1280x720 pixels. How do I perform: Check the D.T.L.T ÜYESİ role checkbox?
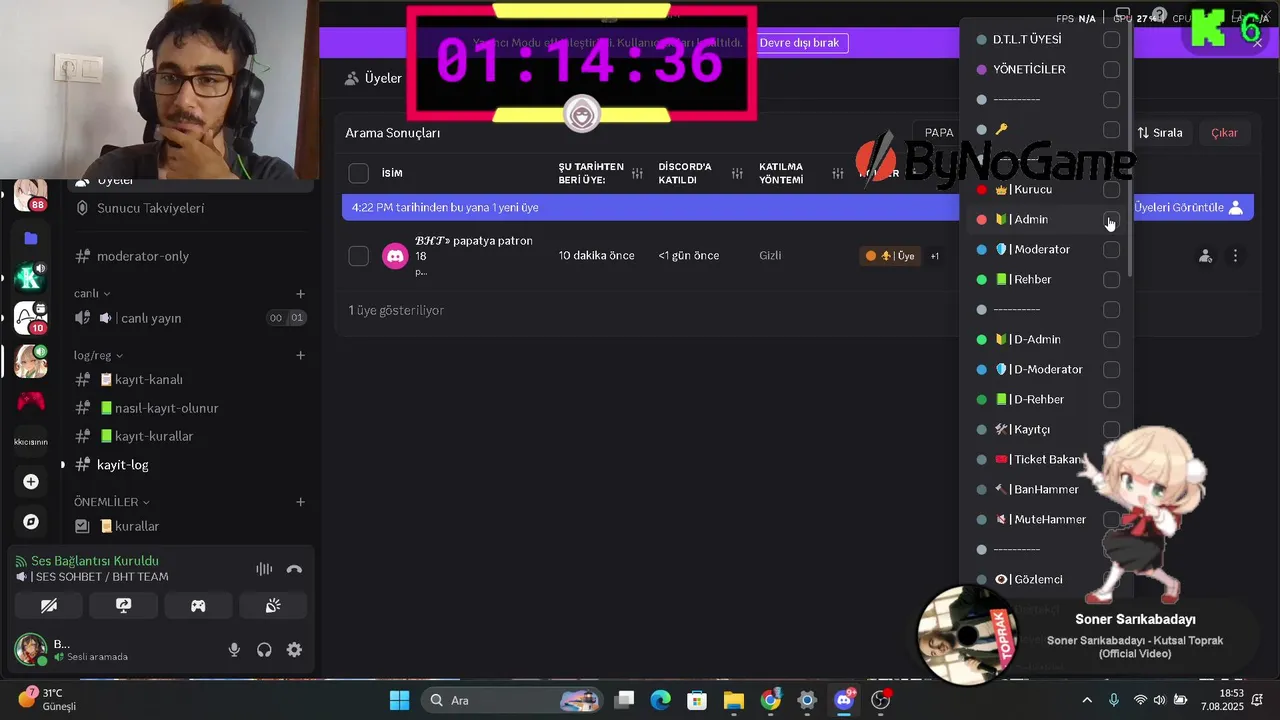click(x=1111, y=39)
